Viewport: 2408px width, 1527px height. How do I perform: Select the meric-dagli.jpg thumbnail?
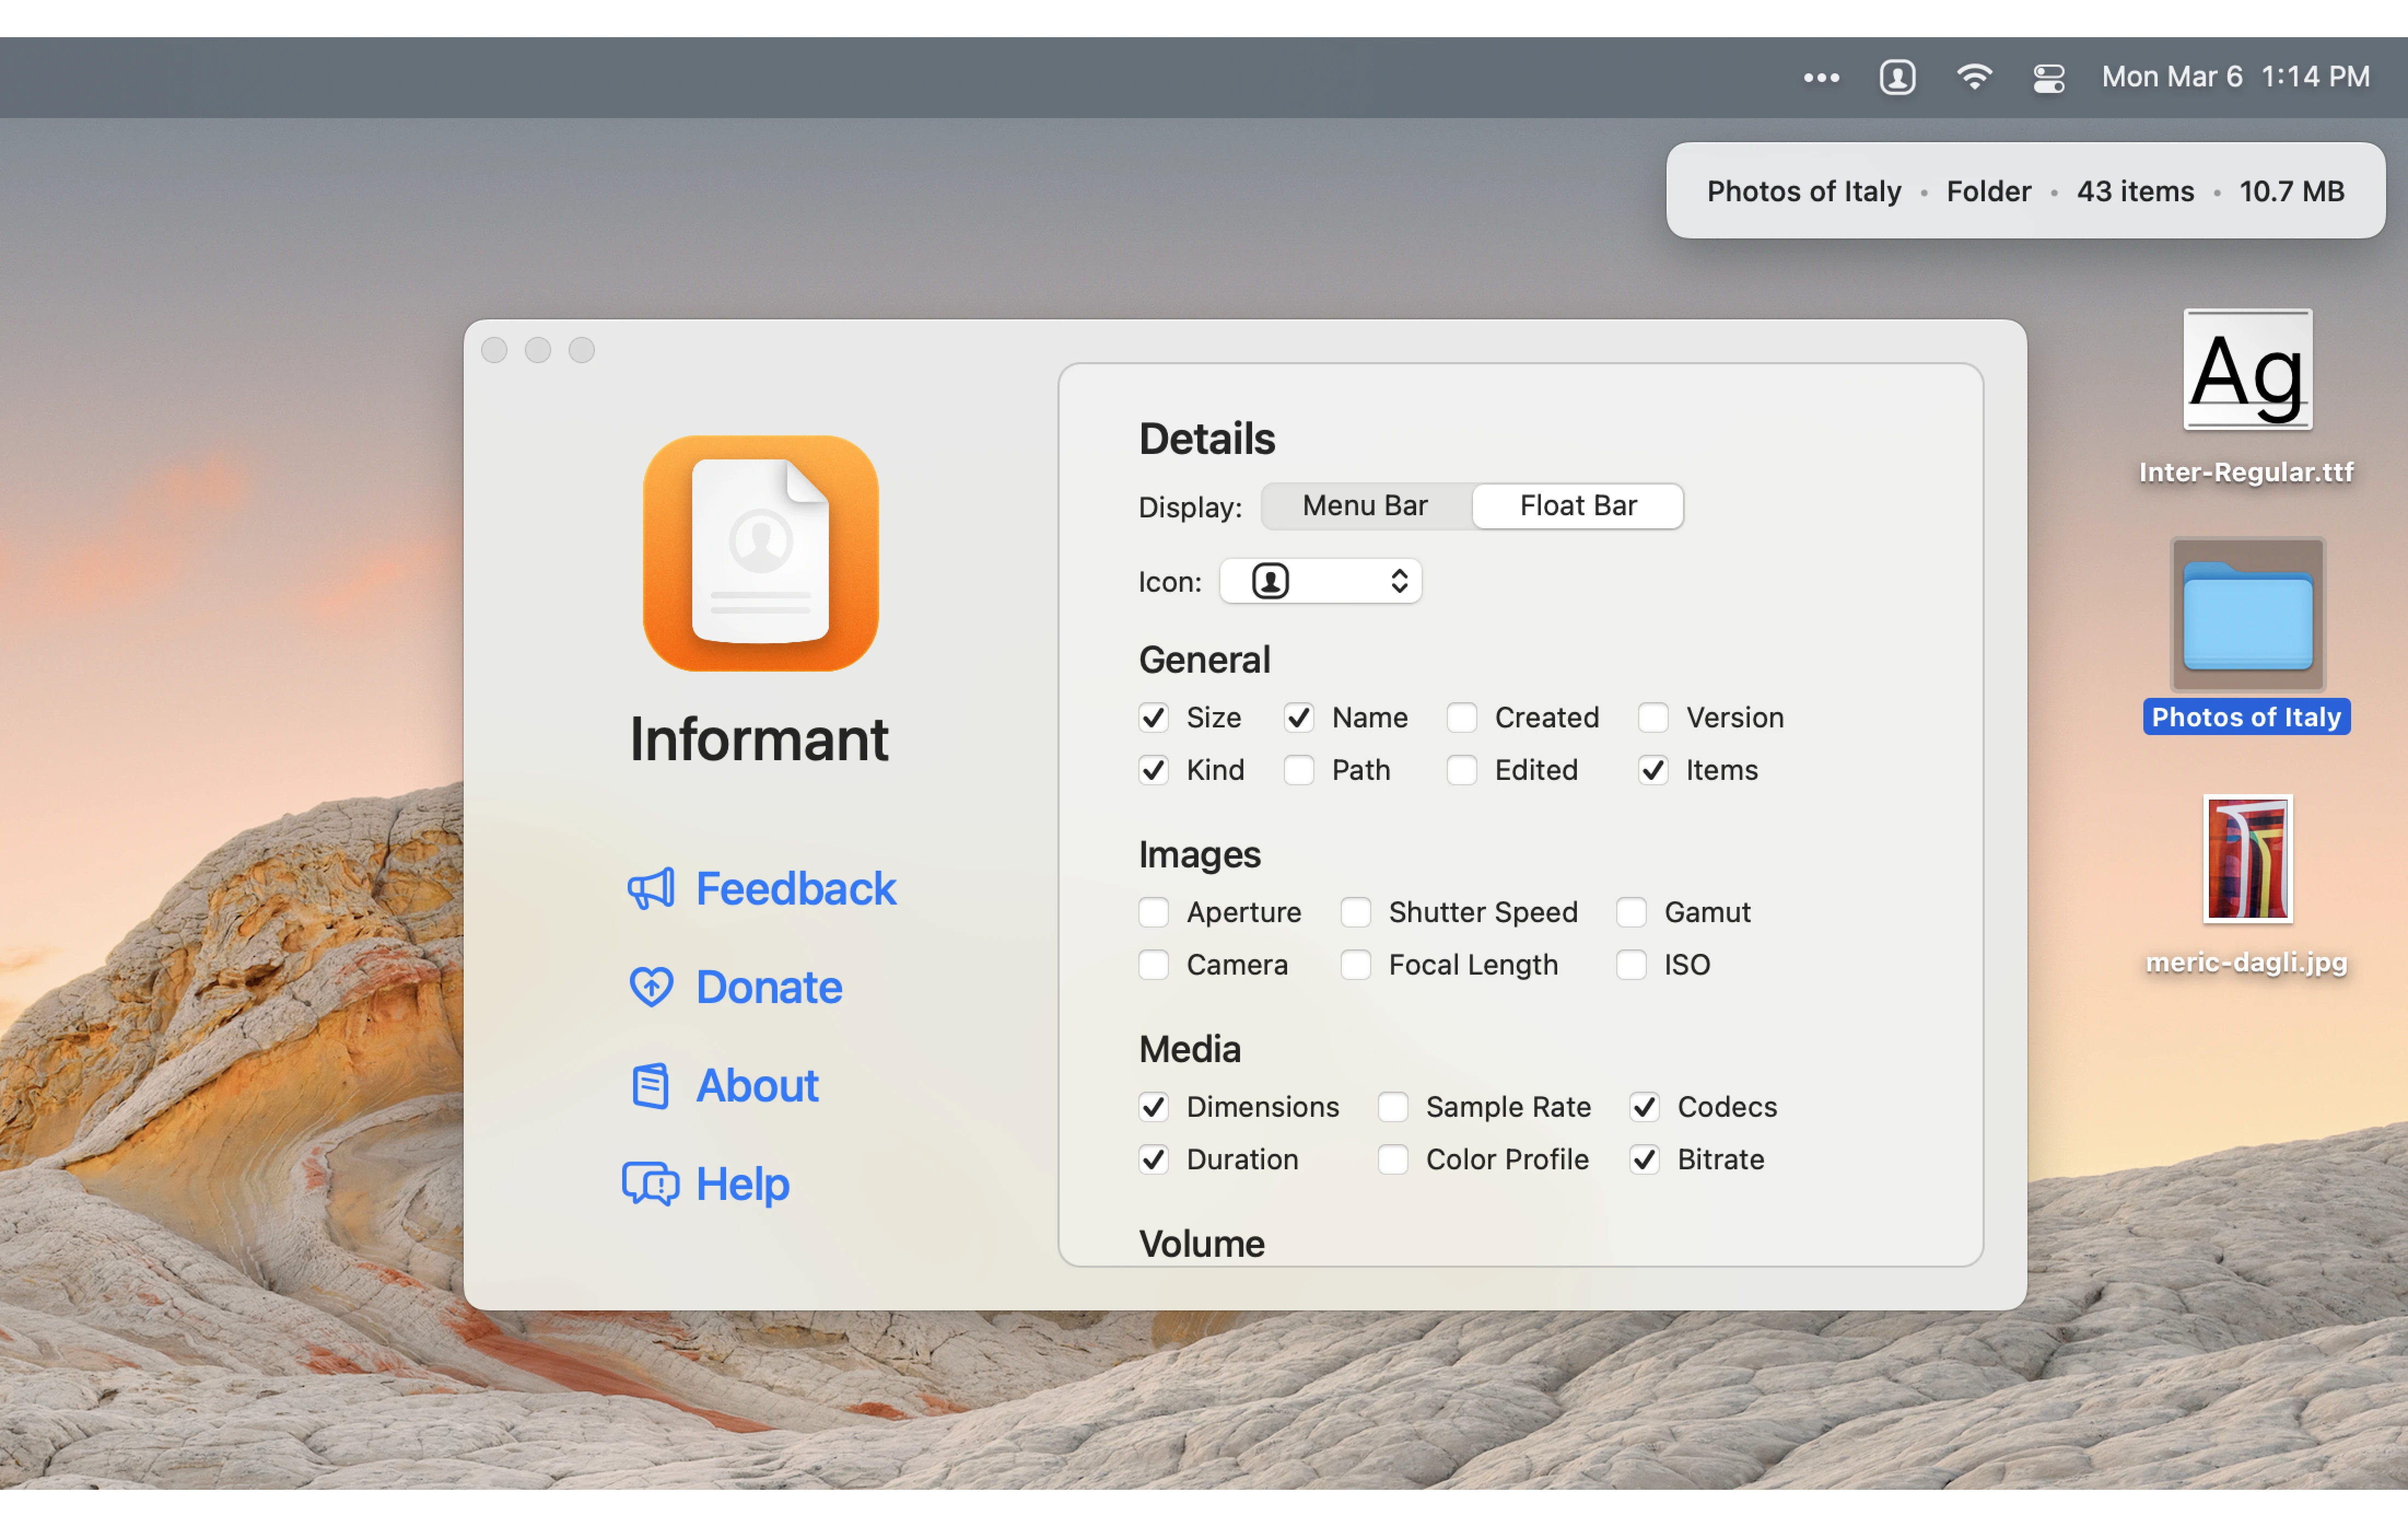(2247, 858)
